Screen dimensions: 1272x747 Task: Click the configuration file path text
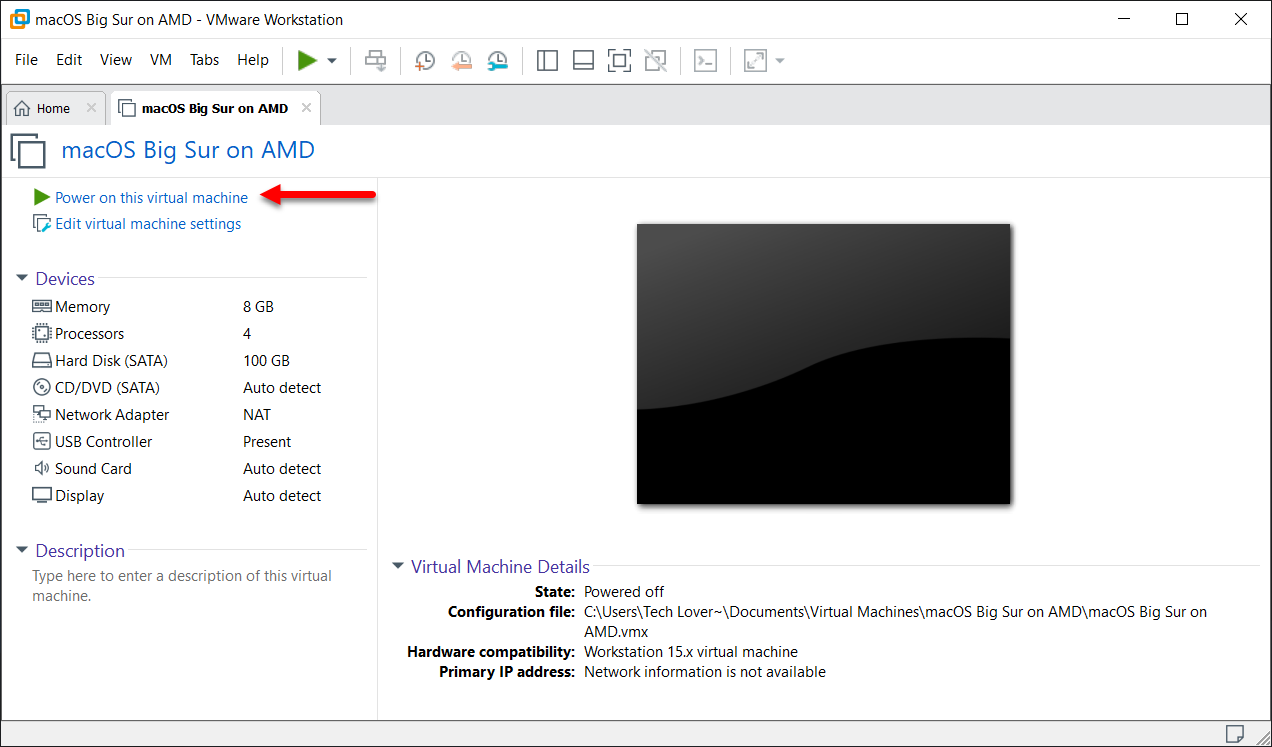coord(895,622)
